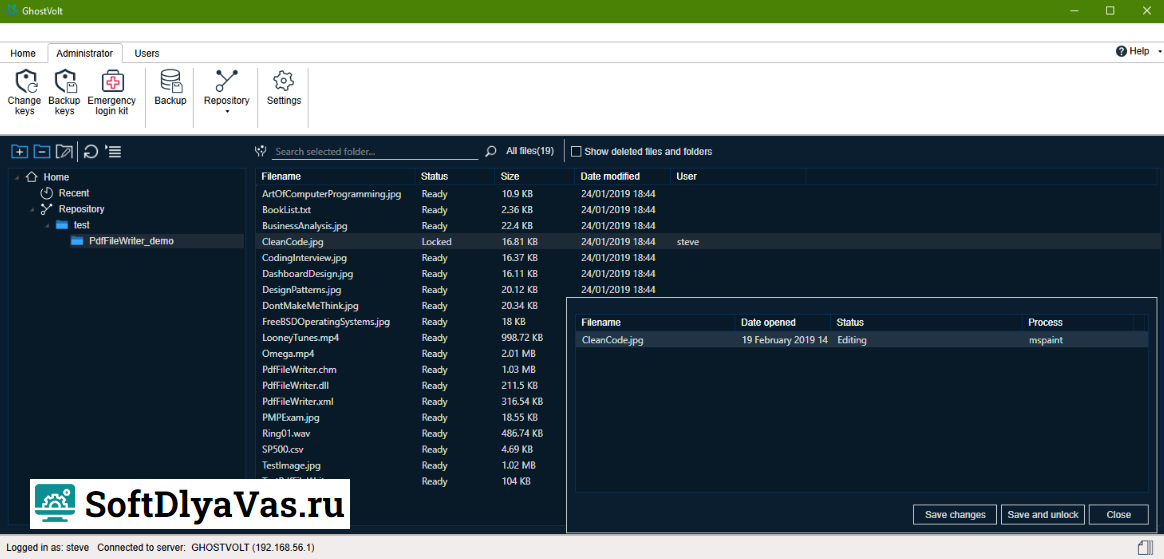Click Save and unlock

[1044, 514]
